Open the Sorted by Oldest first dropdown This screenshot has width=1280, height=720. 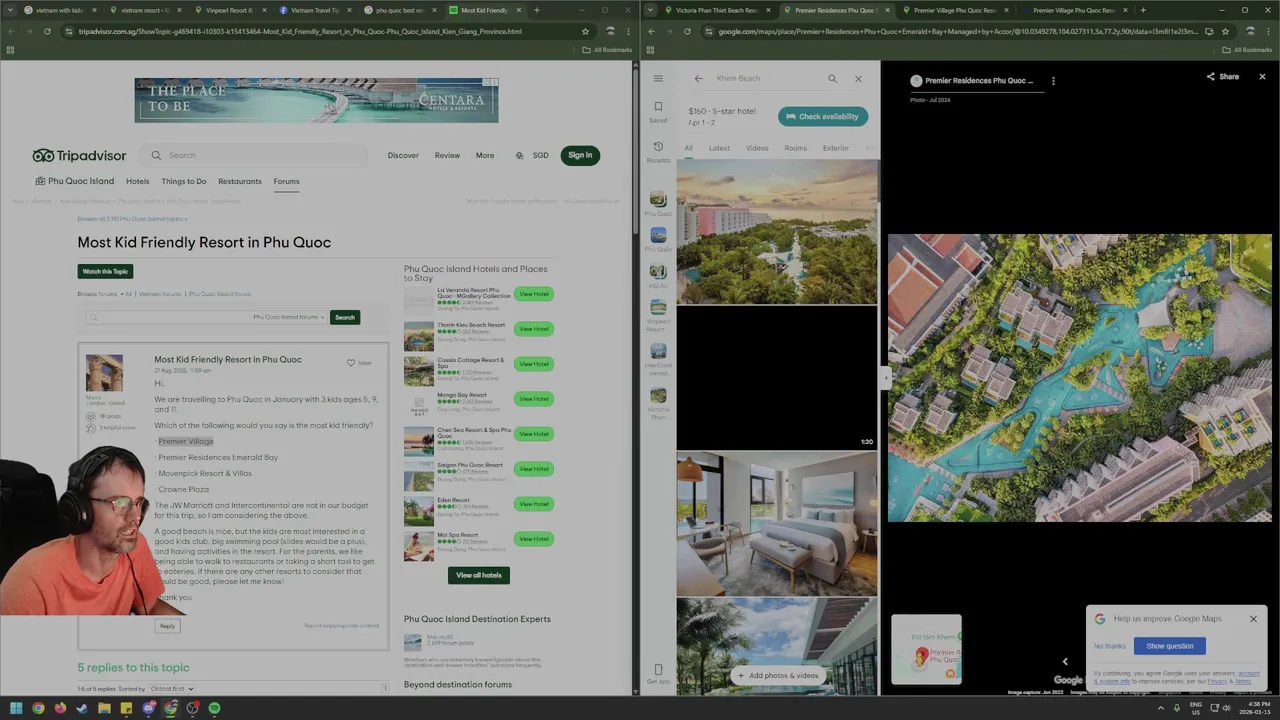(171, 689)
